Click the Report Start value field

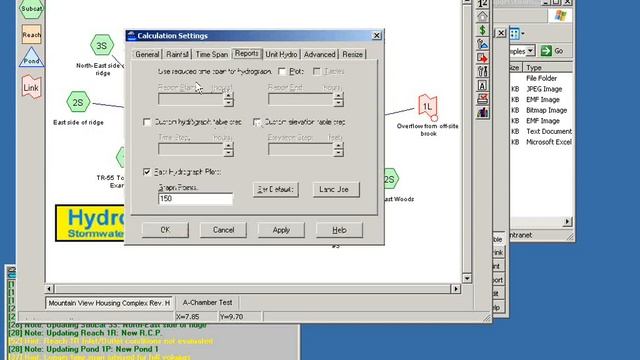tap(191, 99)
